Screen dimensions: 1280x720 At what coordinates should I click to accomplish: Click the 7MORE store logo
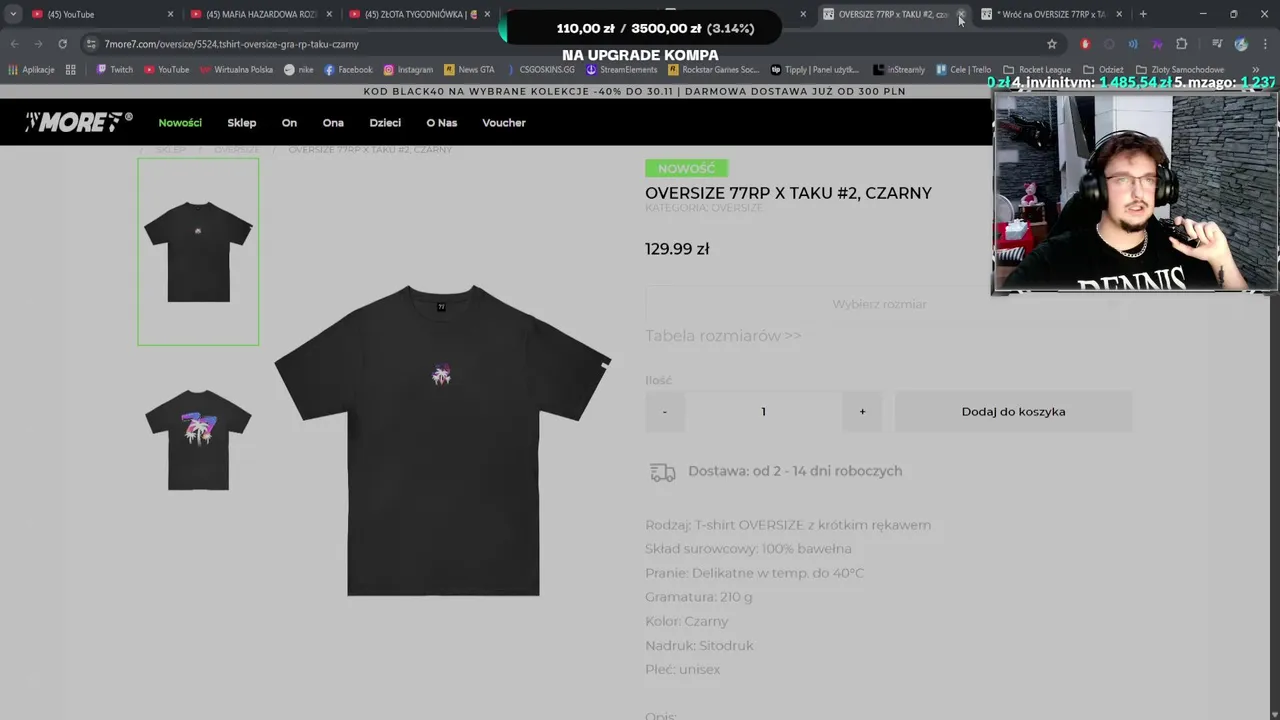79,122
